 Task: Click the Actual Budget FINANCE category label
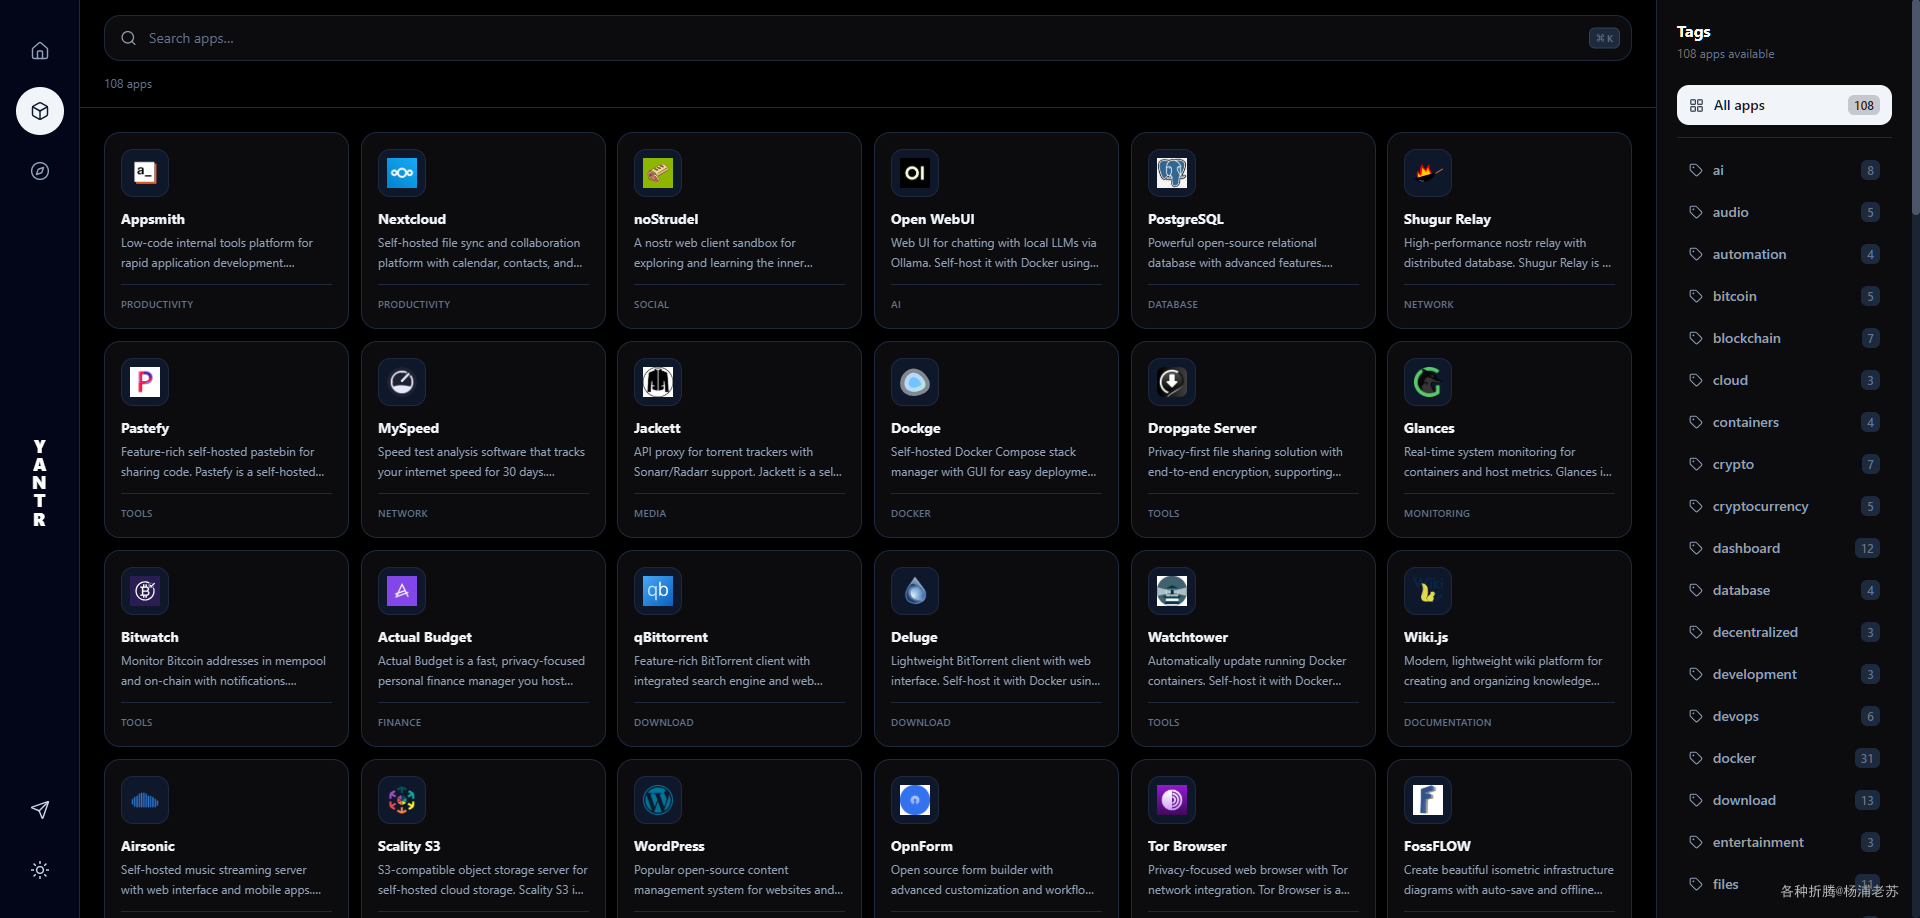coord(399,722)
